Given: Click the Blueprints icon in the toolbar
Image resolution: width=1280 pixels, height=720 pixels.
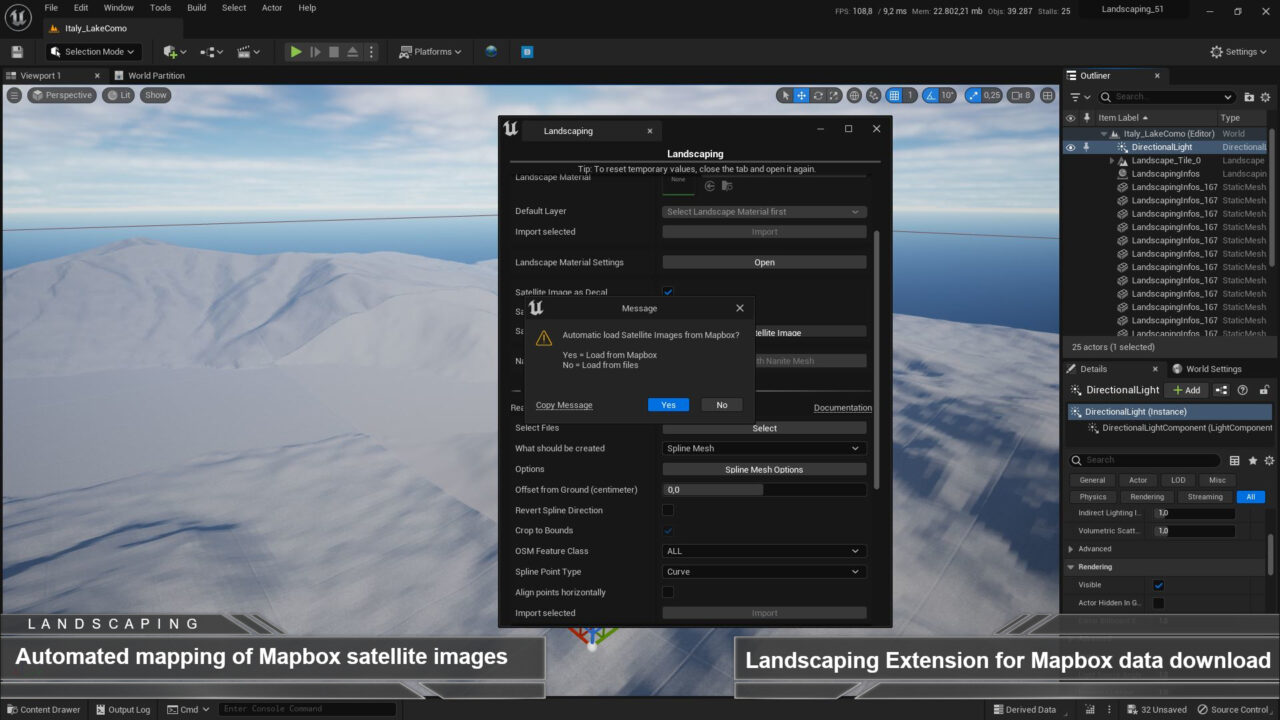Looking at the screenshot, I should pos(211,51).
